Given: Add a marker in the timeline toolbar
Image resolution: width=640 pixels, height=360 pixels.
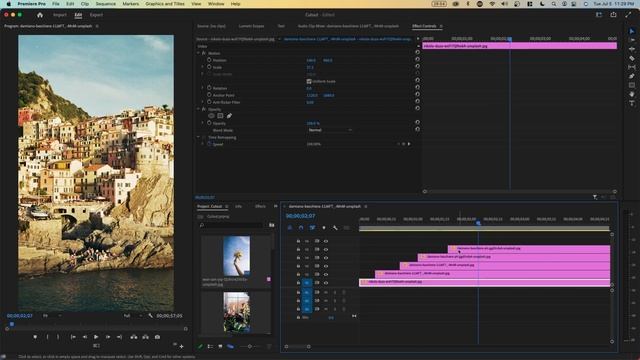Looking at the screenshot, I should click(x=324, y=228).
